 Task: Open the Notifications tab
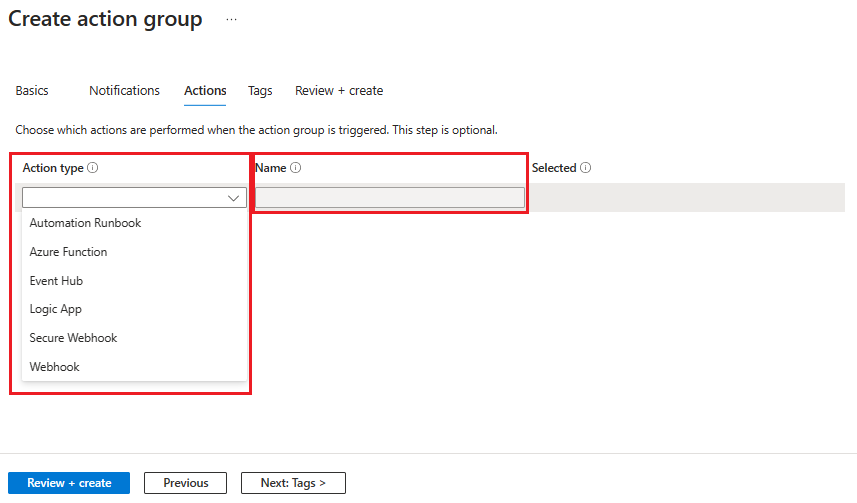[x=125, y=91]
